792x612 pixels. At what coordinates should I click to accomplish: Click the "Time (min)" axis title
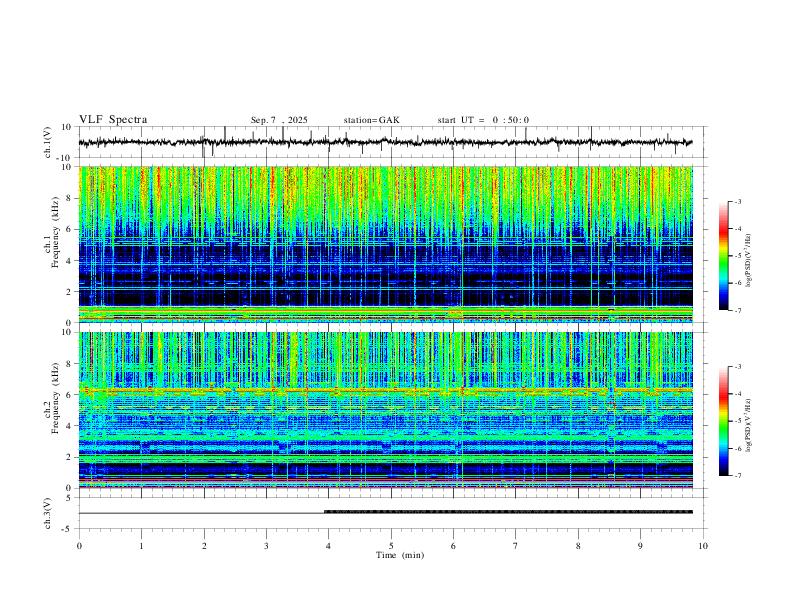(x=400, y=555)
